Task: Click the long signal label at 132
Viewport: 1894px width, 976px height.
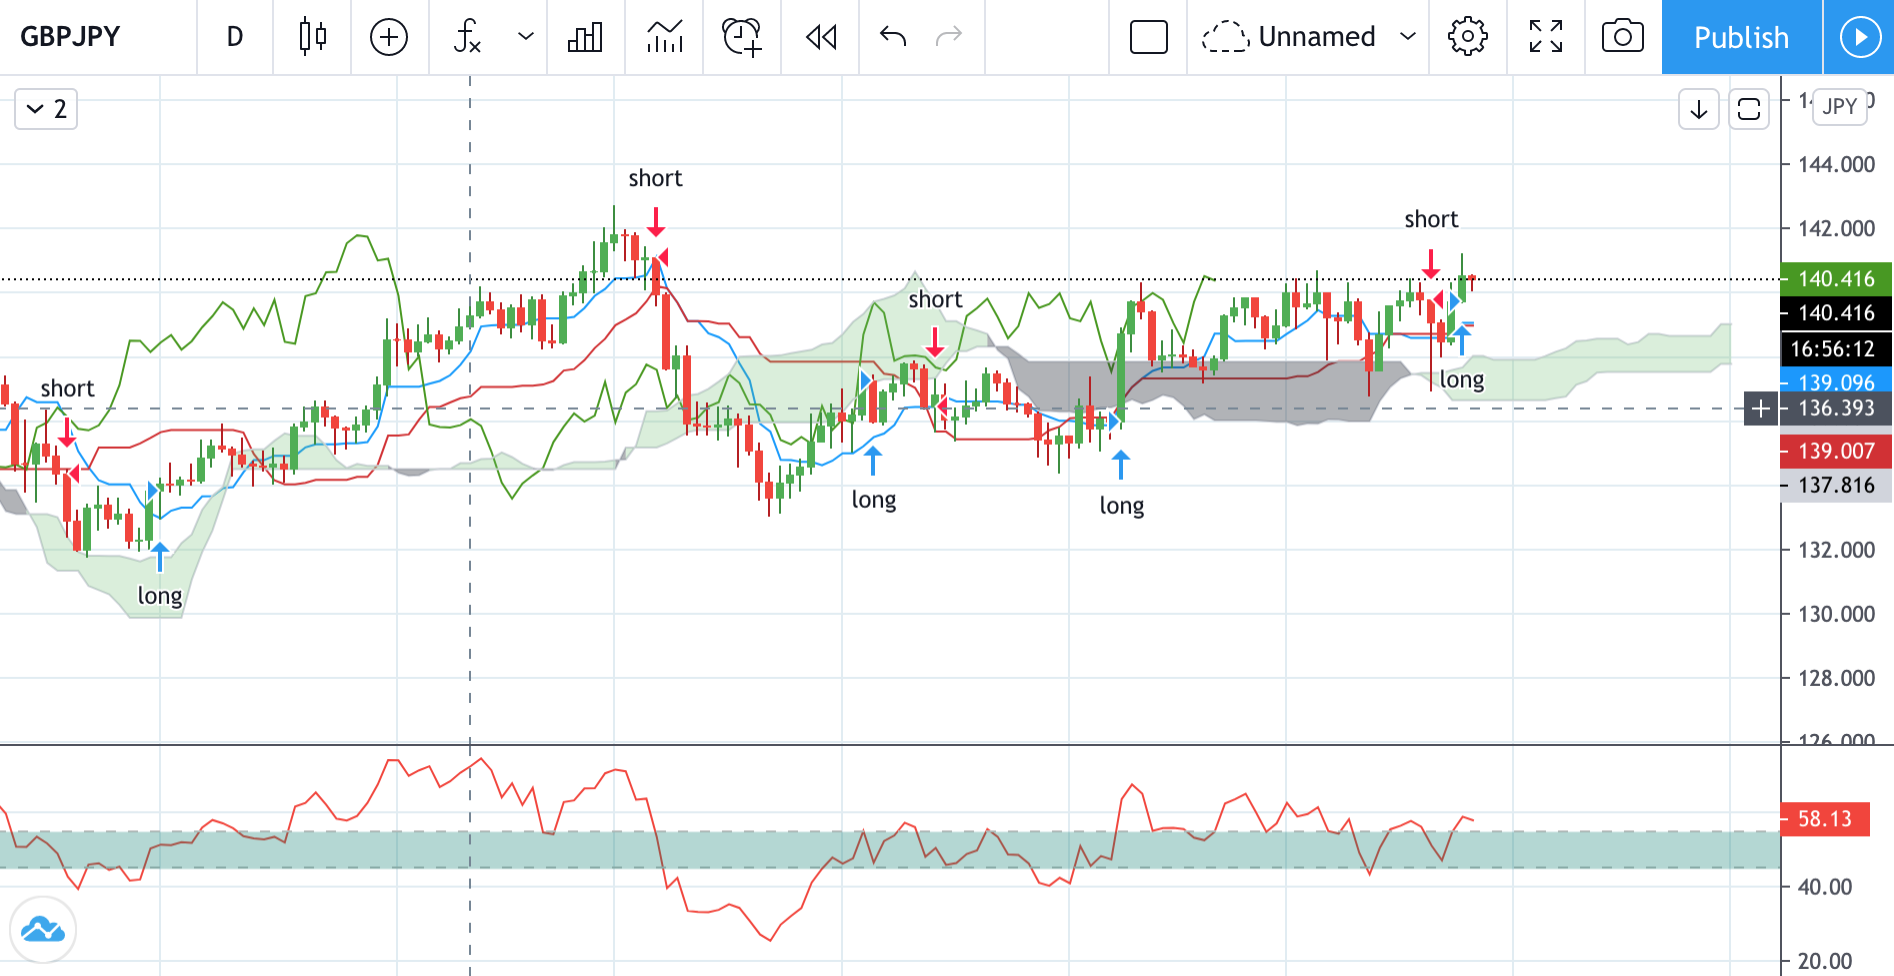Action: tap(160, 596)
